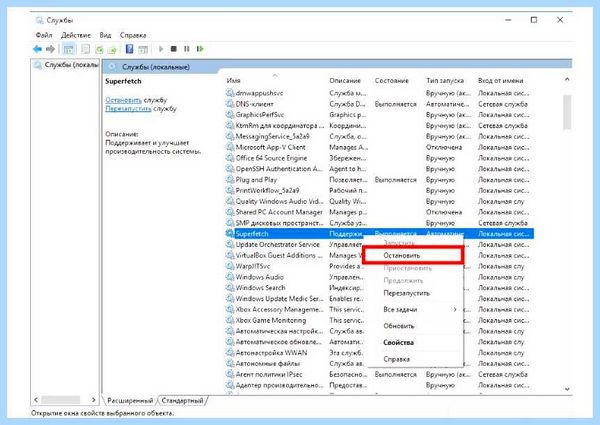Toggle the action pane toolbar icon

143,49
